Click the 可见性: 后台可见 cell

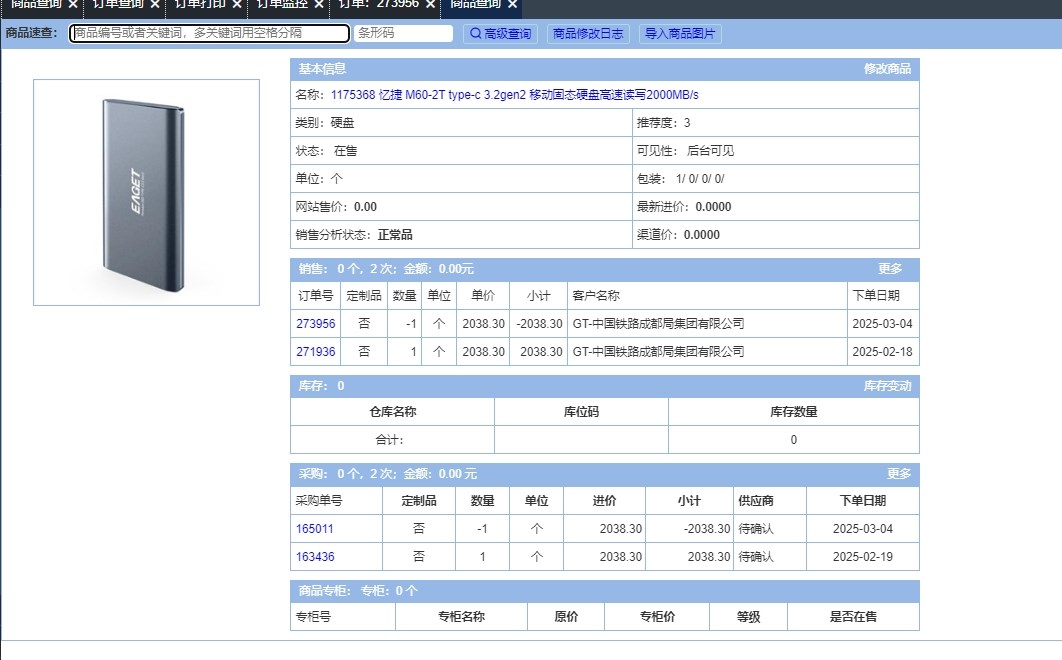(776, 150)
